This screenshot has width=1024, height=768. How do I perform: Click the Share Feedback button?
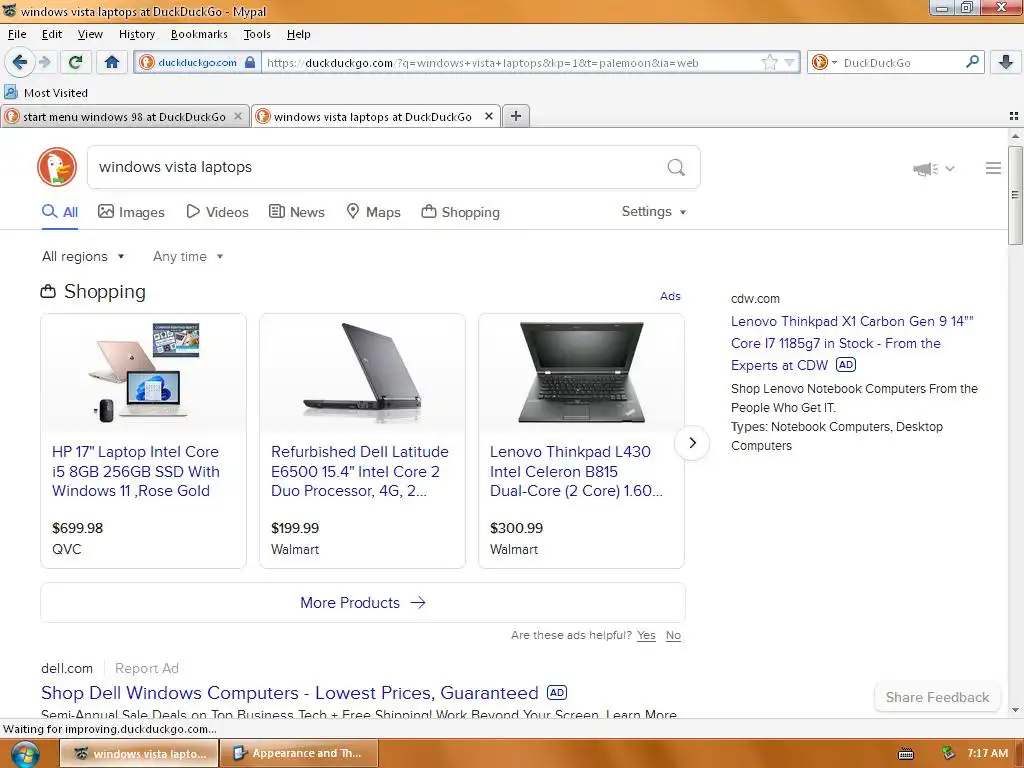[937, 697]
